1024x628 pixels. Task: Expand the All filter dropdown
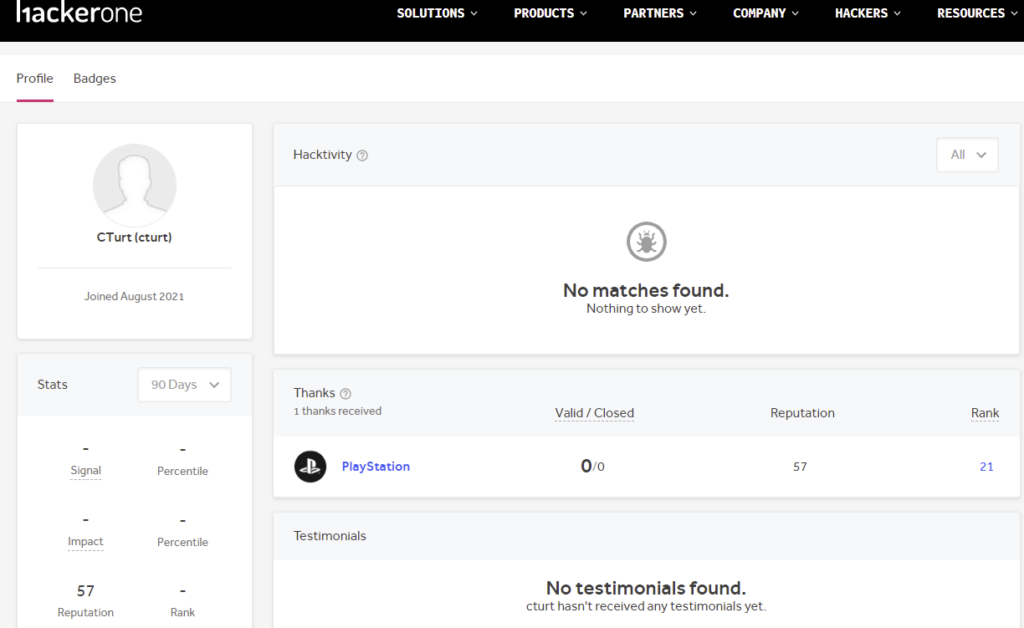pos(967,155)
